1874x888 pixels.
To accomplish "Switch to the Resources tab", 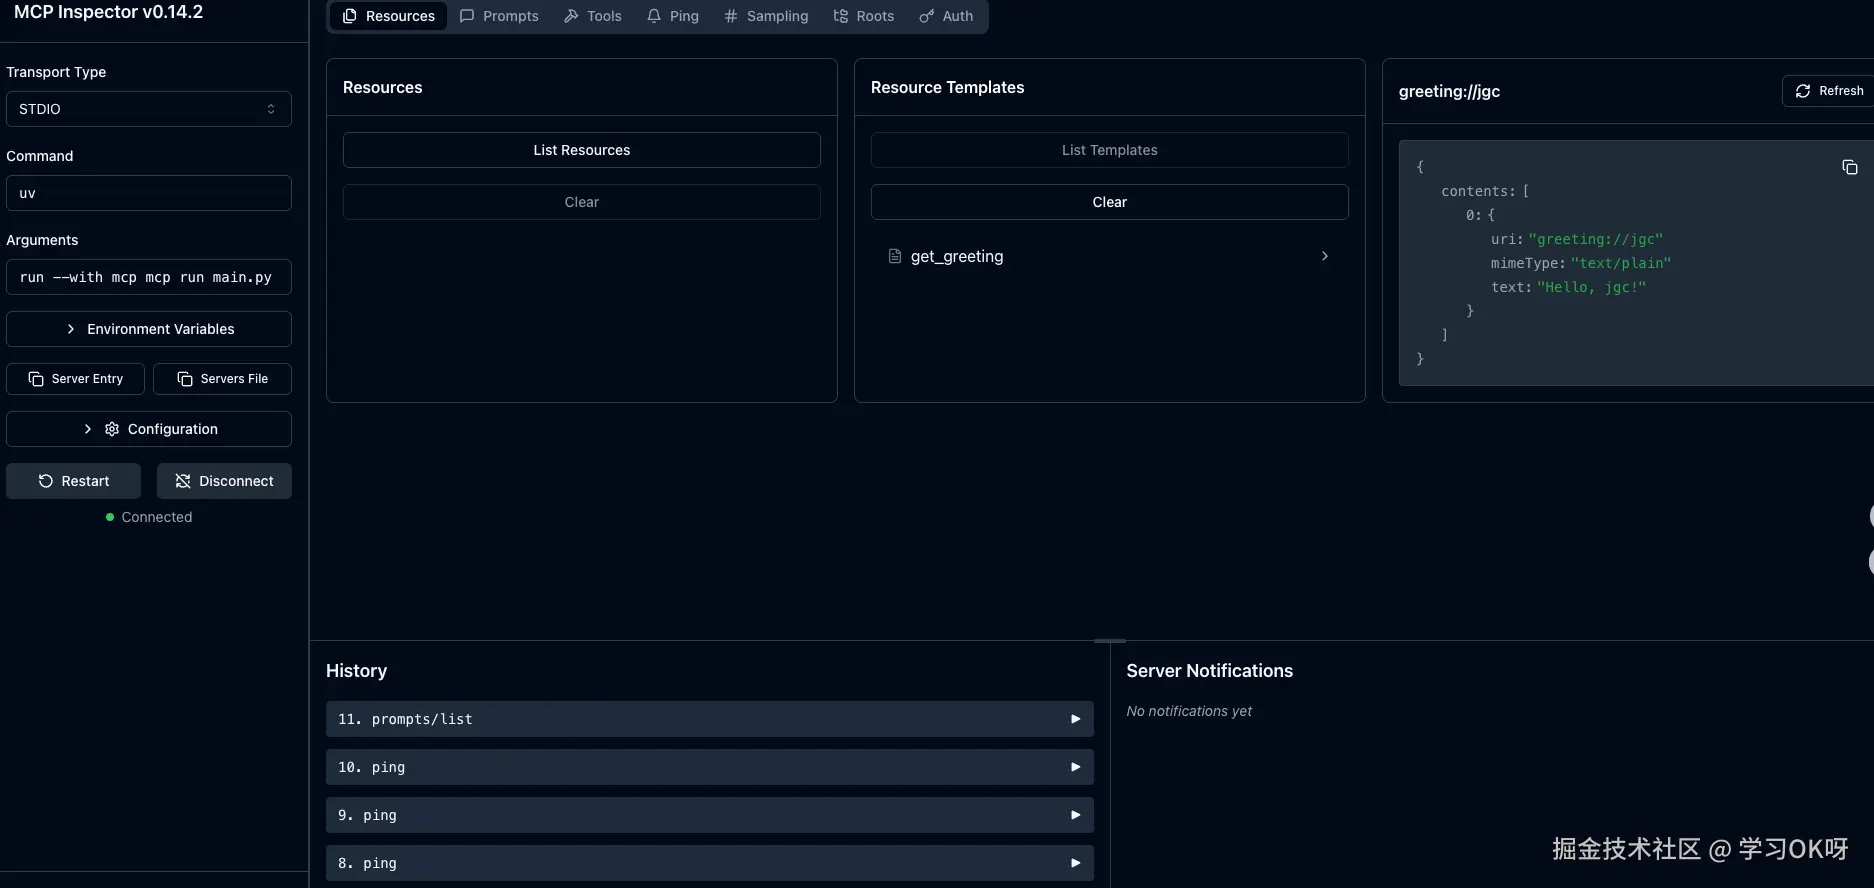I will (389, 16).
